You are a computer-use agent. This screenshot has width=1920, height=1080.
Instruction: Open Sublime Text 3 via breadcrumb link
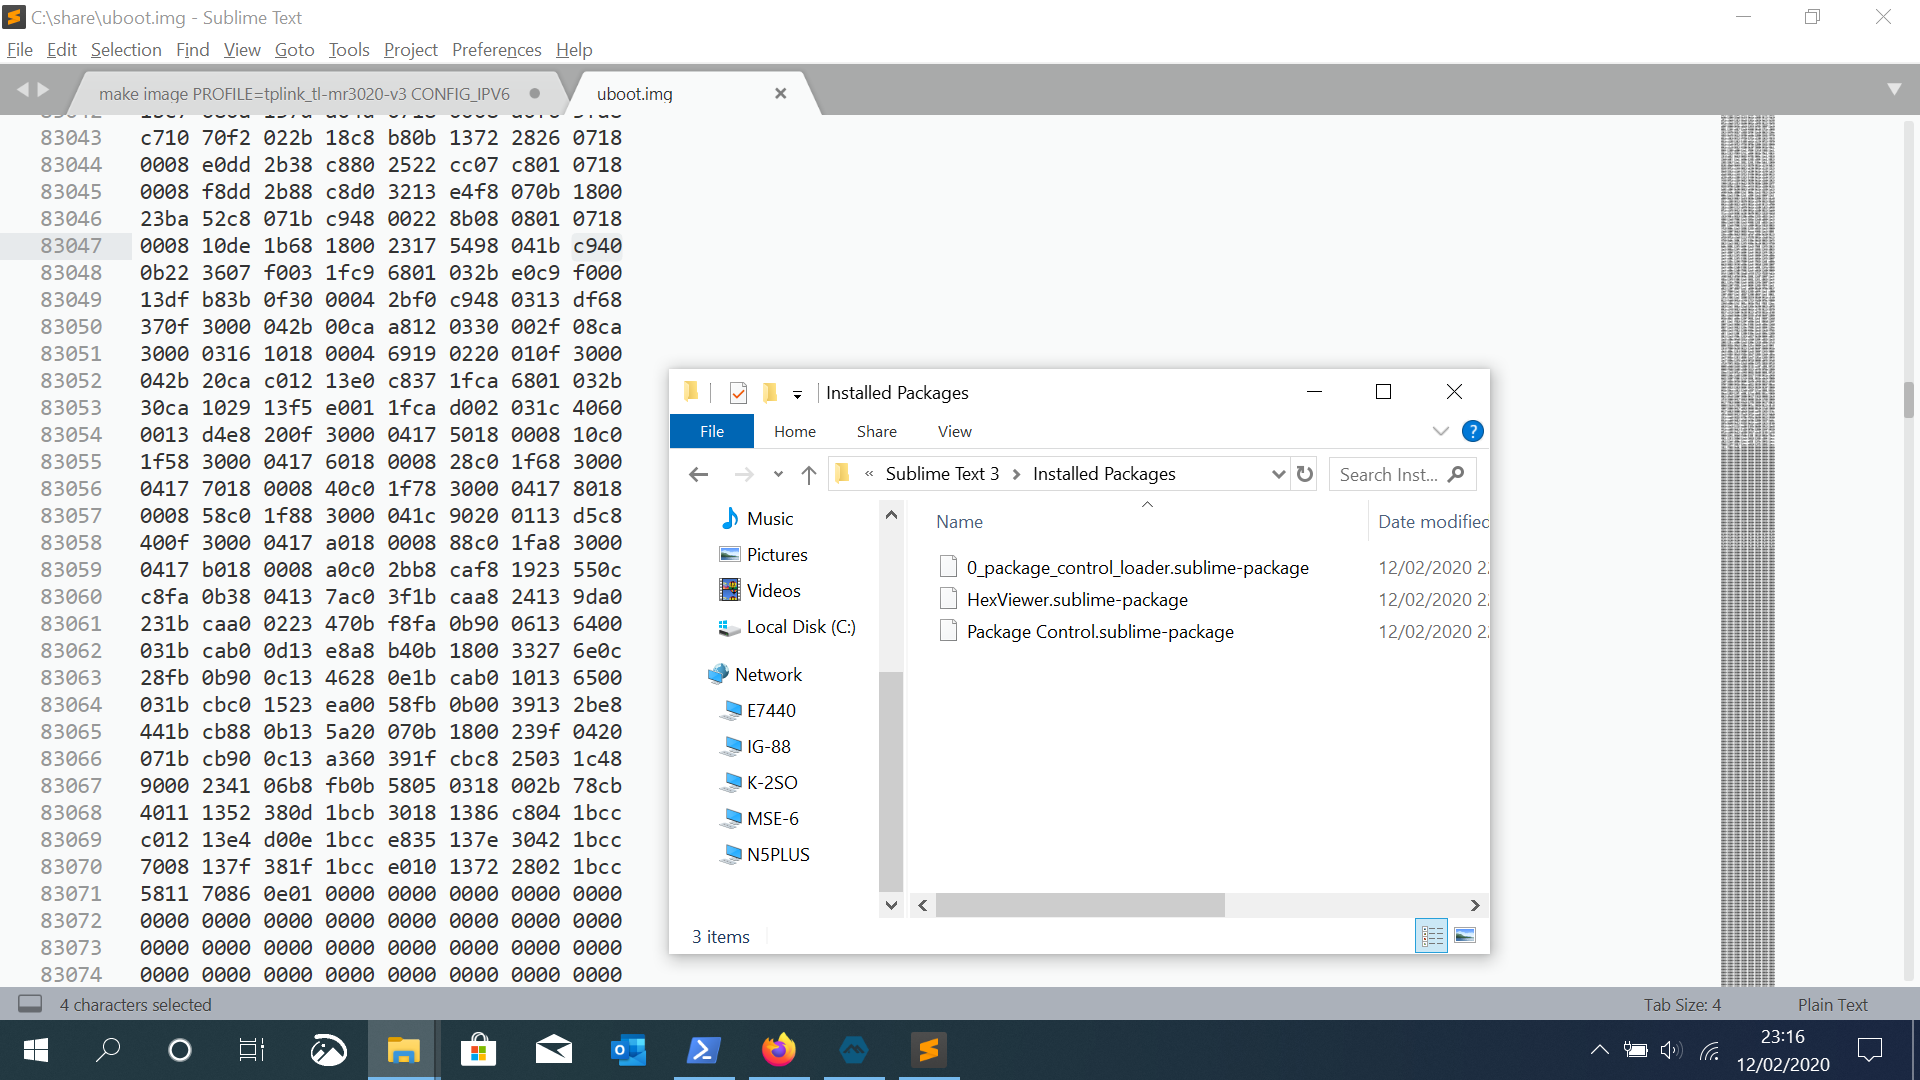coord(941,473)
